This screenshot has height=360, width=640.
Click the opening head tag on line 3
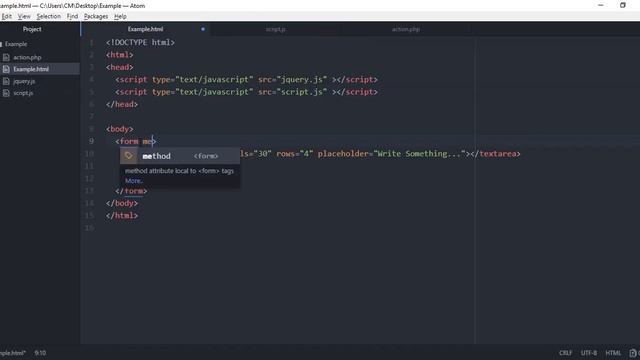point(120,67)
